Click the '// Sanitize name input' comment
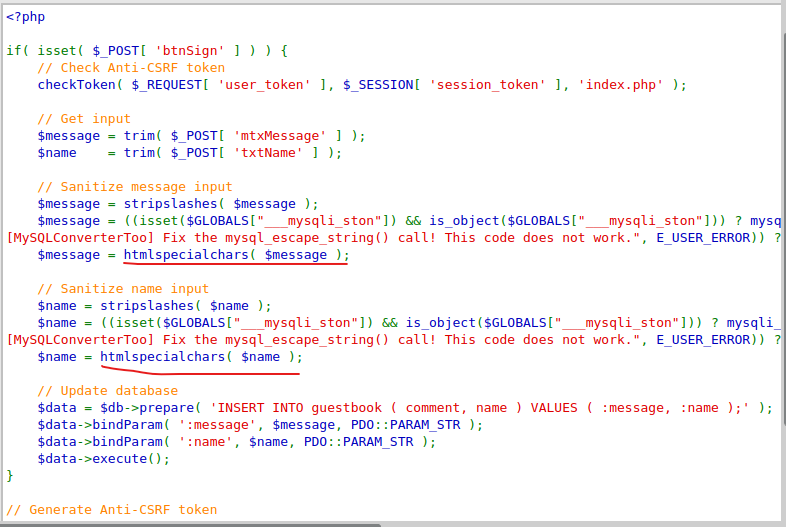 (x=123, y=289)
